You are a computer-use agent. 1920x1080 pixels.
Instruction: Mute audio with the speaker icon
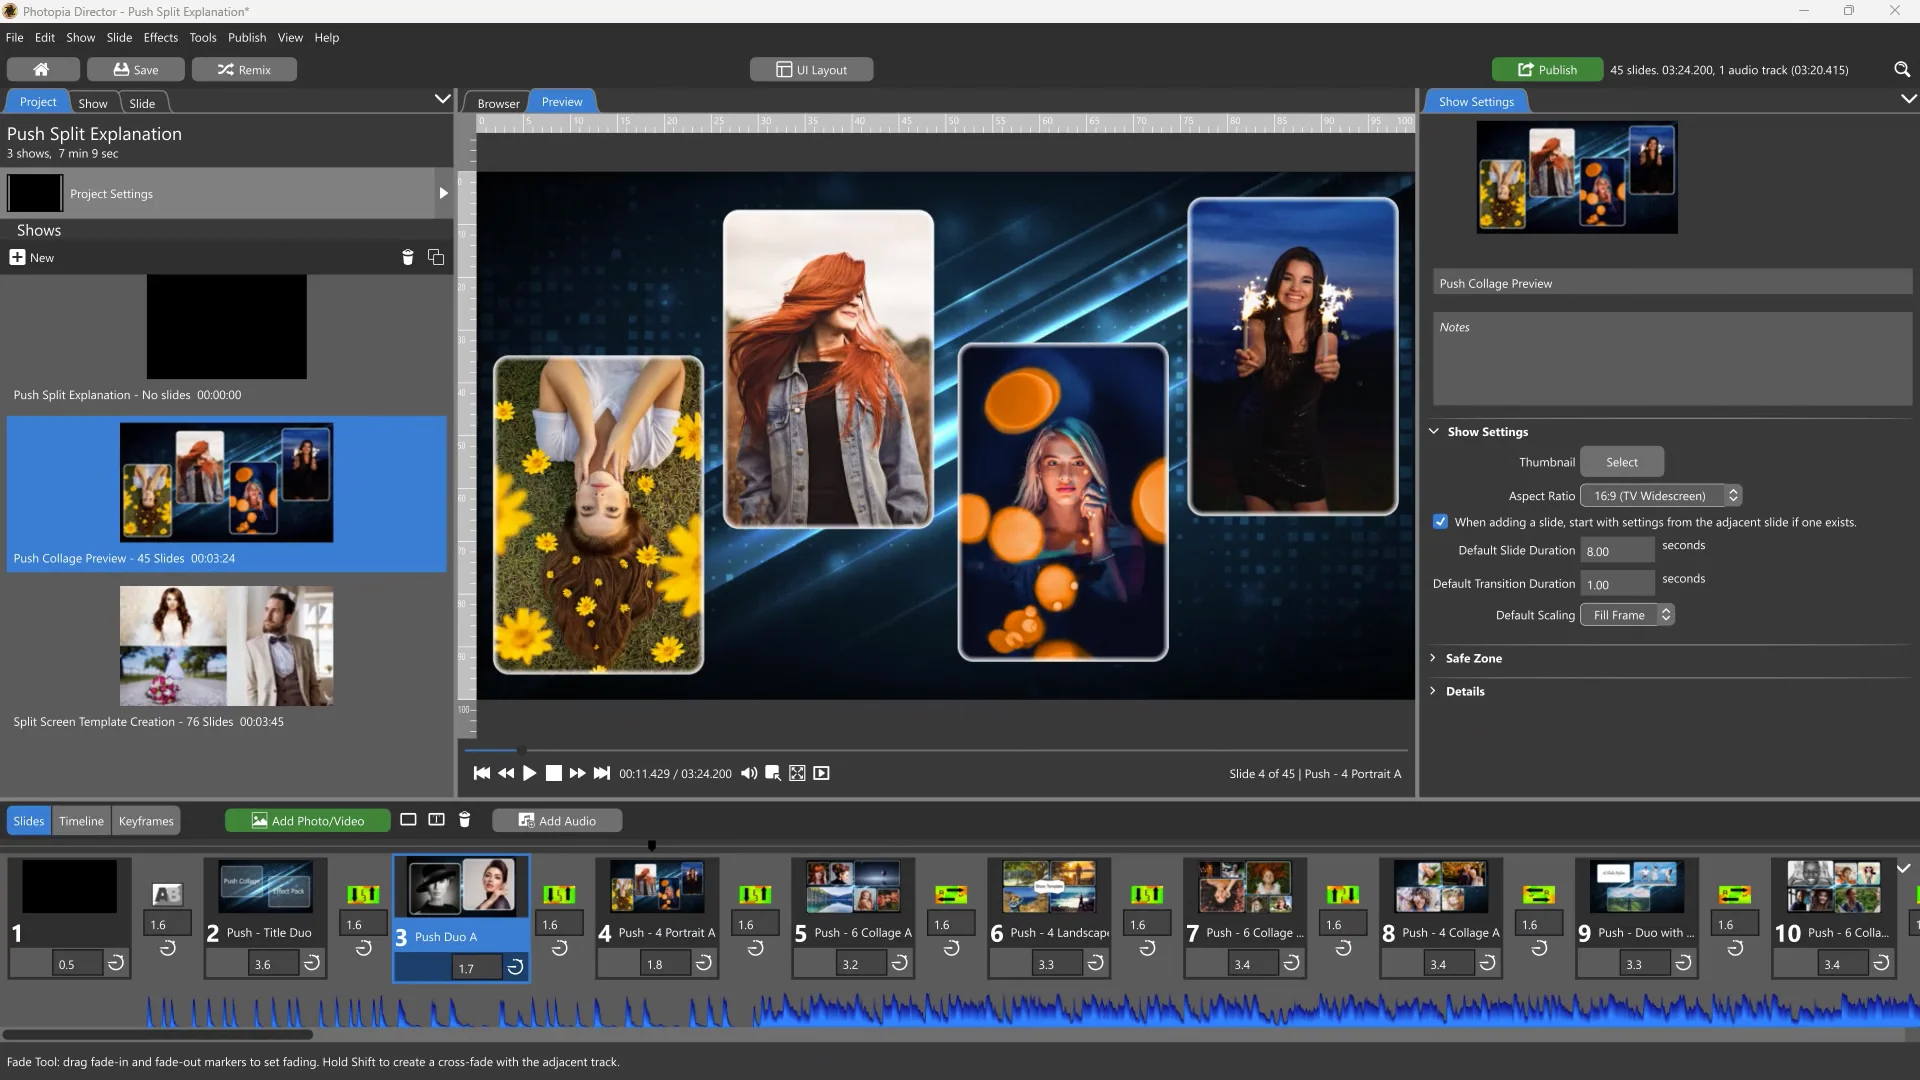[x=749, y=773]
